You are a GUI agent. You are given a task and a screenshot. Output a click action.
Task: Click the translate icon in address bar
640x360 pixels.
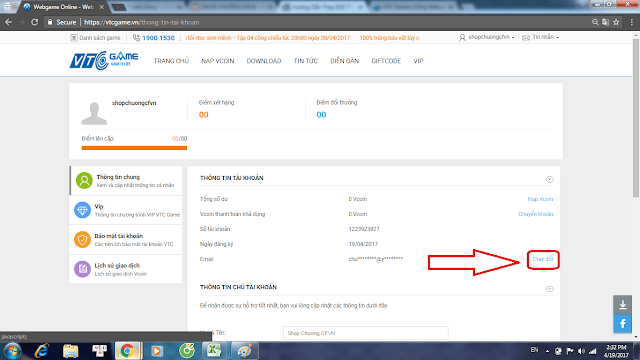(x=606, y=22)
